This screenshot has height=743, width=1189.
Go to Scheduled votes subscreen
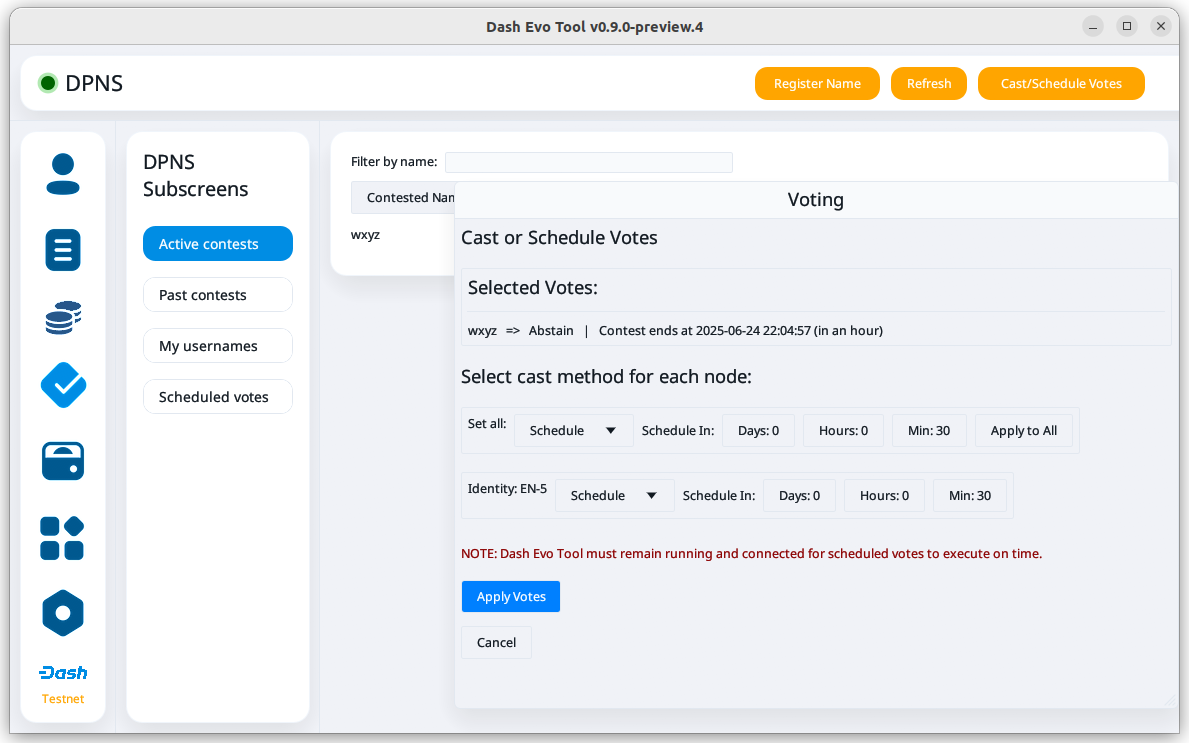click(218, 397)
